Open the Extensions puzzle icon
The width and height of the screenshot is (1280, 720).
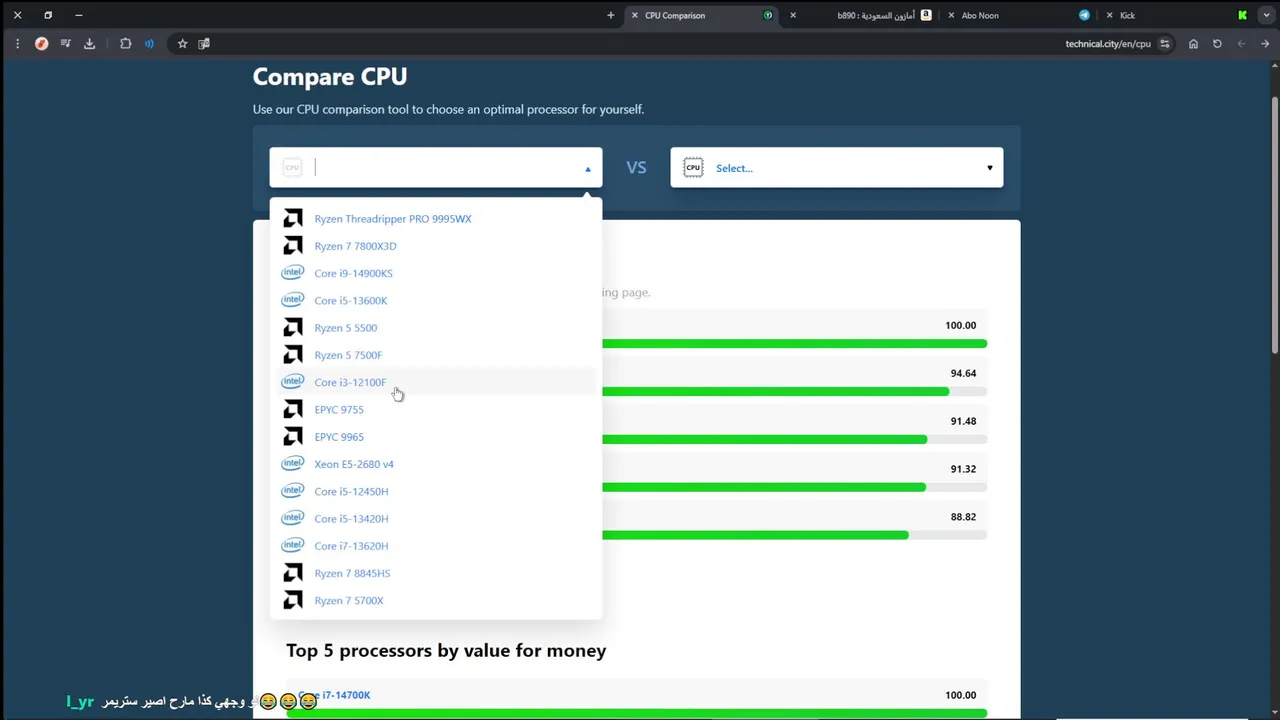click(125, 44)
